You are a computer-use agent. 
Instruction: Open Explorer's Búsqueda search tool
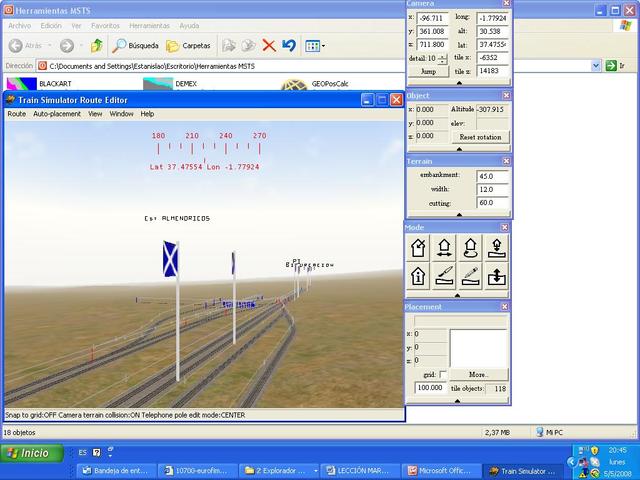click(135, 45)
